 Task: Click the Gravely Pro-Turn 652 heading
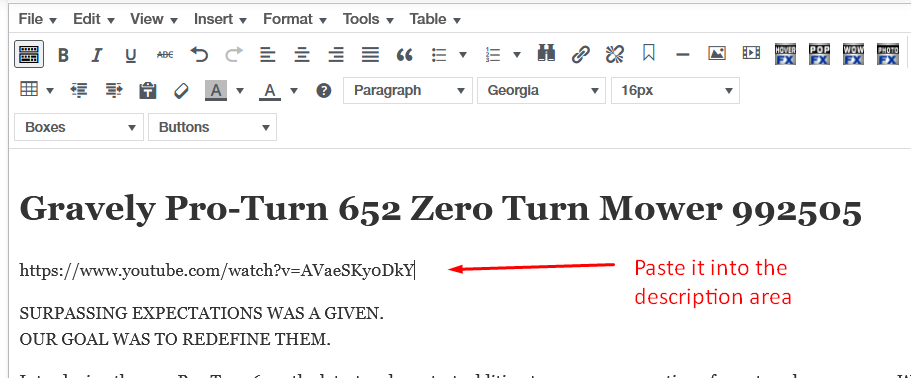(440, 210)
